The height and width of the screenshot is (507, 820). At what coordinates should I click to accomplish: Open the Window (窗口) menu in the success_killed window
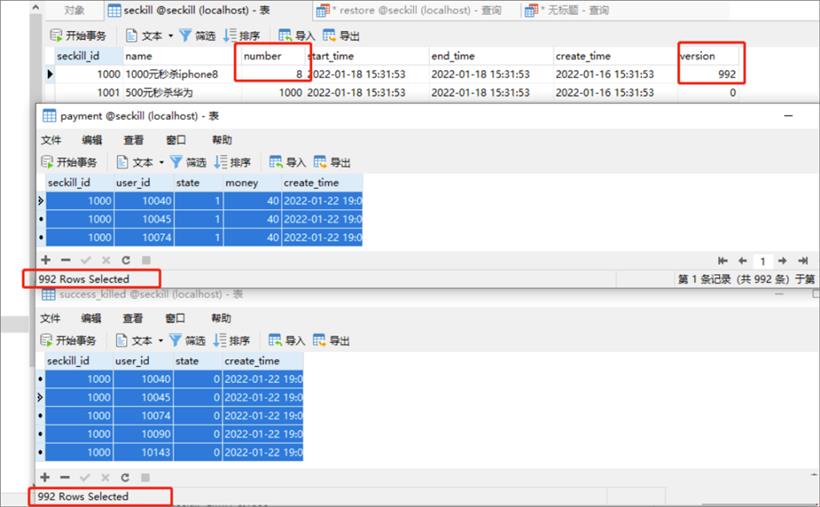tap(175, 318)
